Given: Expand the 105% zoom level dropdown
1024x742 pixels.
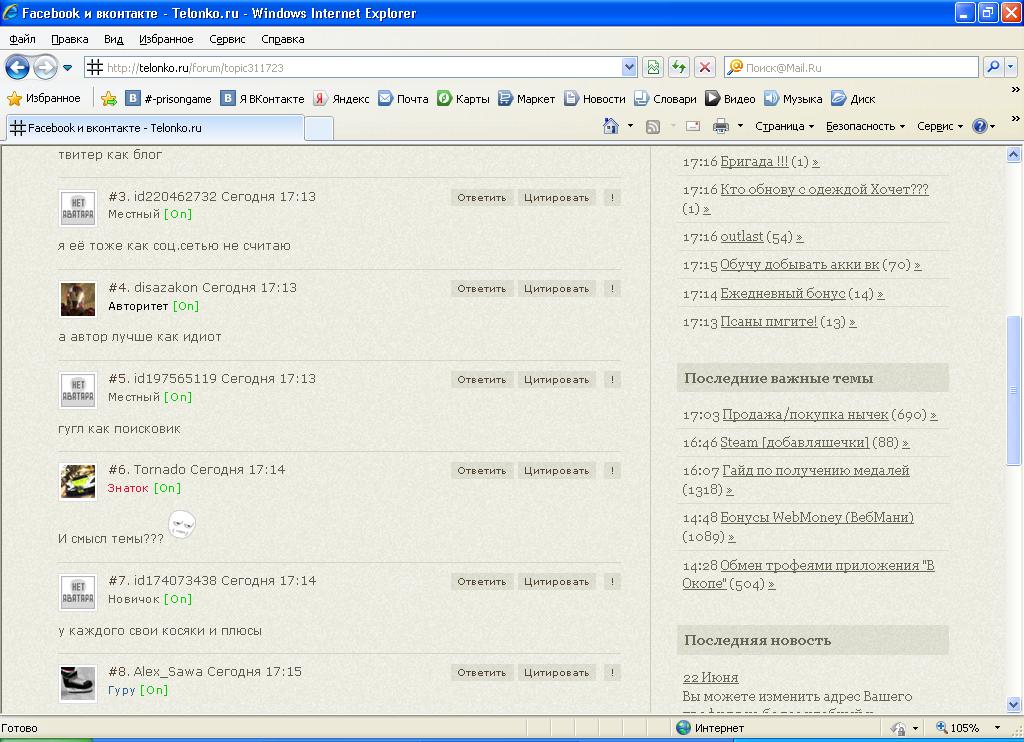Looking at the screenshot, I should [x=997, y=728].
